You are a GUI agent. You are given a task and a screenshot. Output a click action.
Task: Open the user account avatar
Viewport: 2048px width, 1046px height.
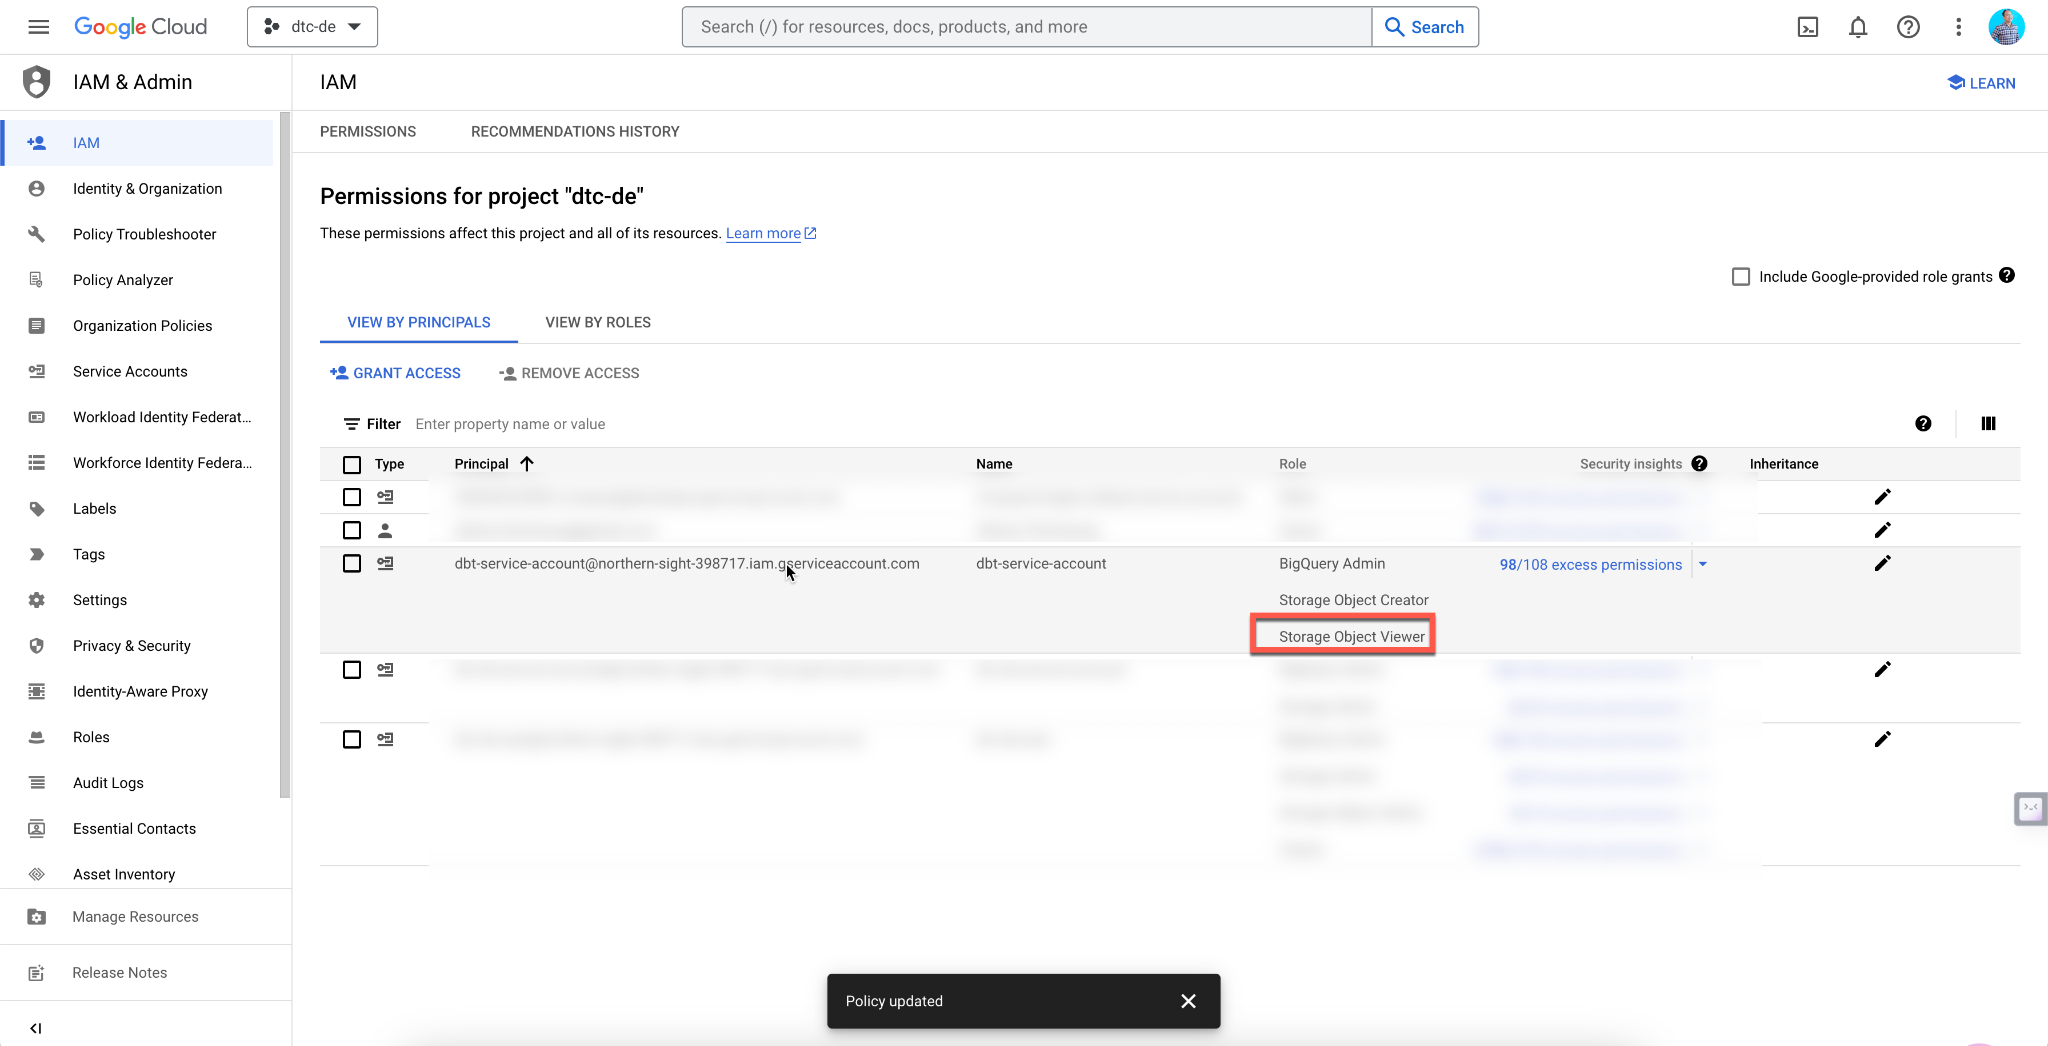pos(2006,27)
